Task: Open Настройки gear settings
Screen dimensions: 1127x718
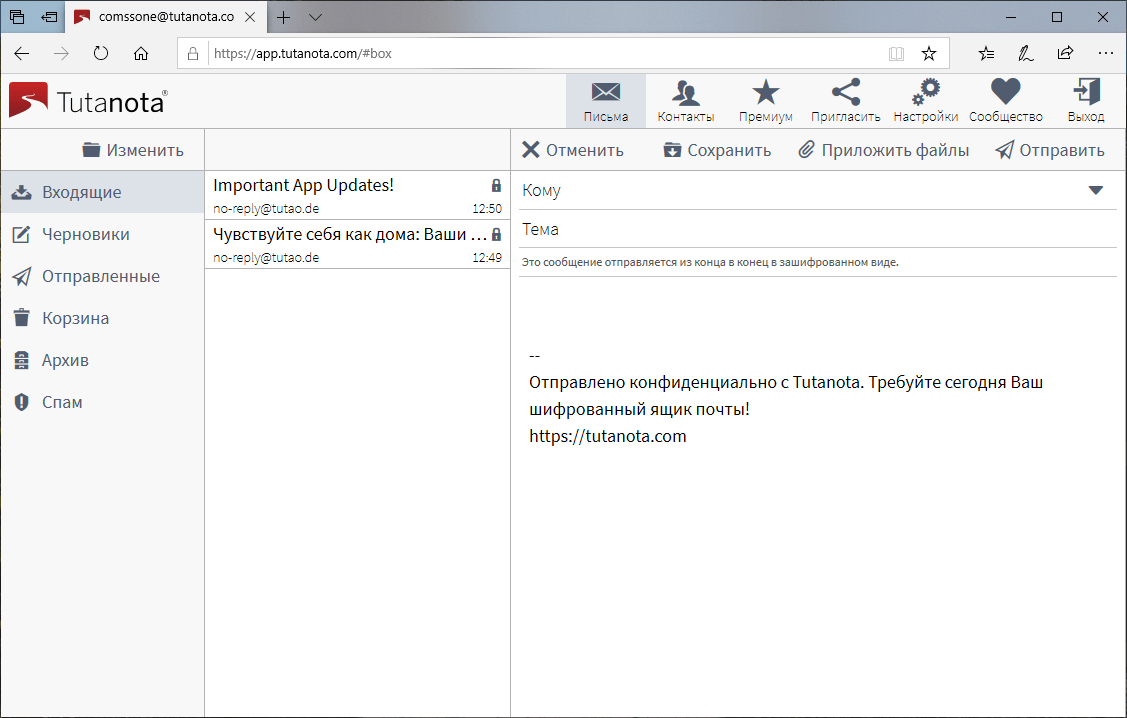Action: (926, 101)
